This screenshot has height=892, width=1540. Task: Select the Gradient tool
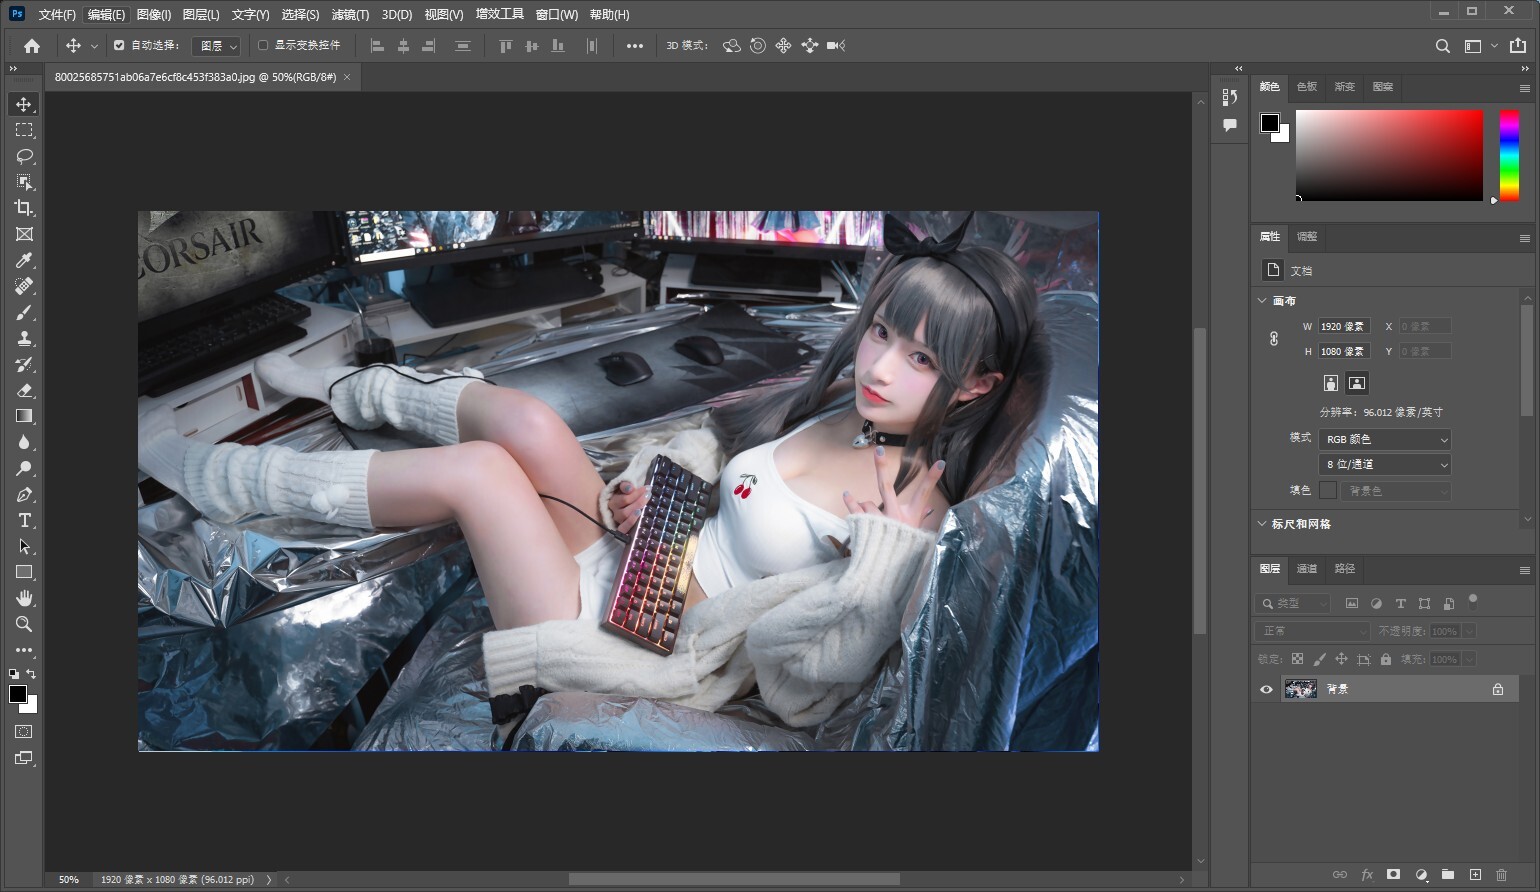[x=24, y=416]
